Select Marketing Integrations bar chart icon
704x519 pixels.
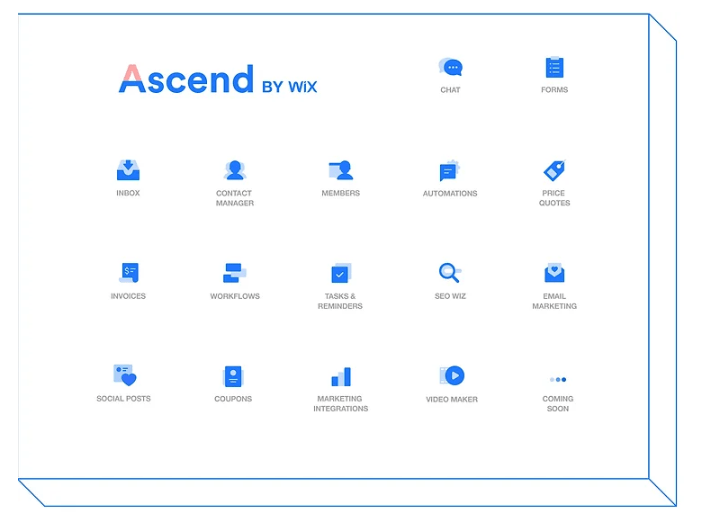pyautogui.click(x=341, y=377)
